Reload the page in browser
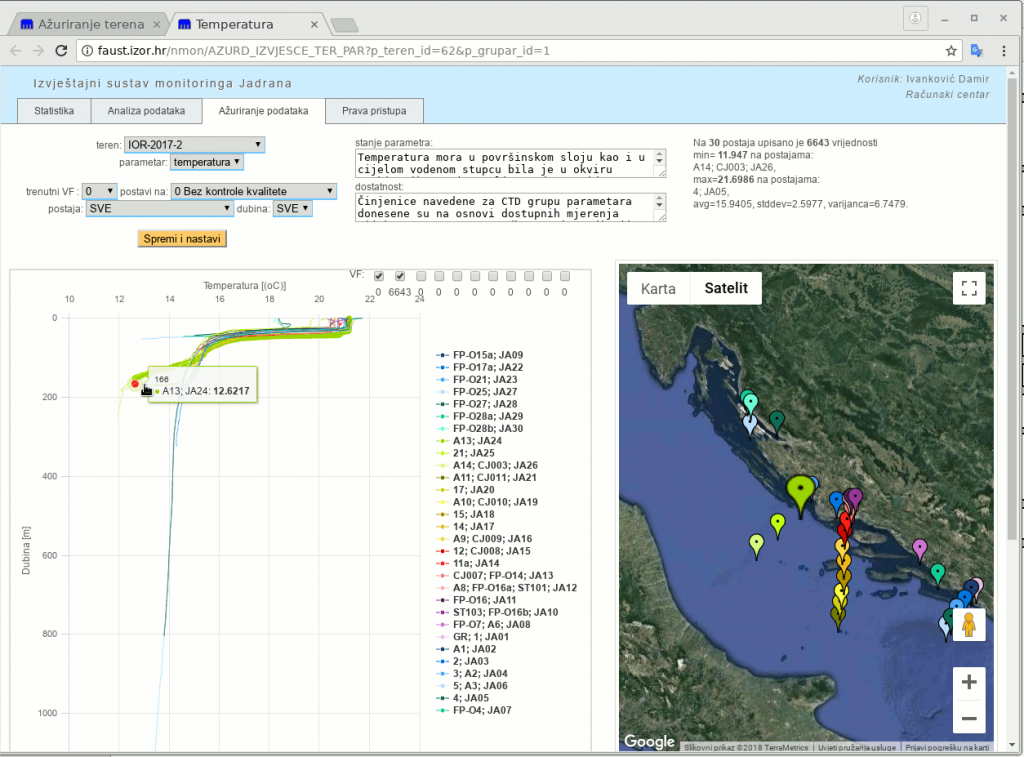The height and width of the screenshot is (757, 1024). click(x=61, y=50)
